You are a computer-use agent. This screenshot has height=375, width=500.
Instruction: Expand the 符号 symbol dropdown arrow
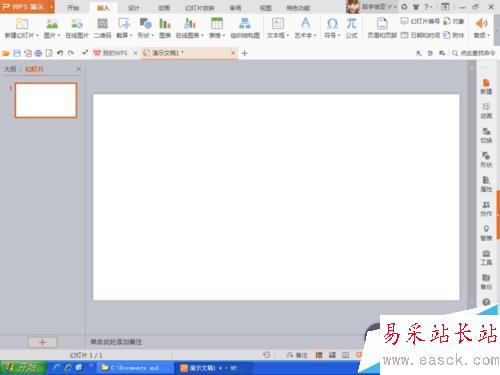(x=339, y=35)
